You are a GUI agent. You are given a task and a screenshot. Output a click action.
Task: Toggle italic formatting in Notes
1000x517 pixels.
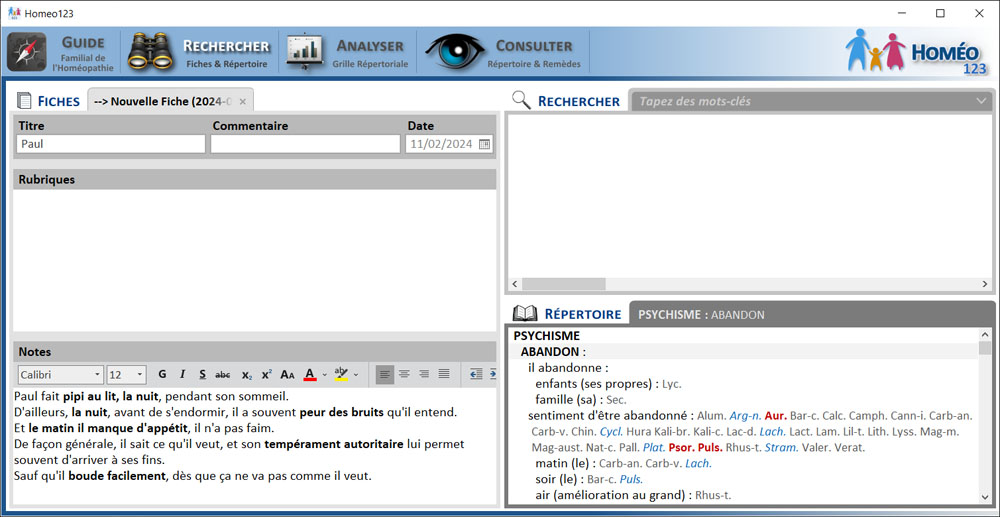(x=182, y=374)
